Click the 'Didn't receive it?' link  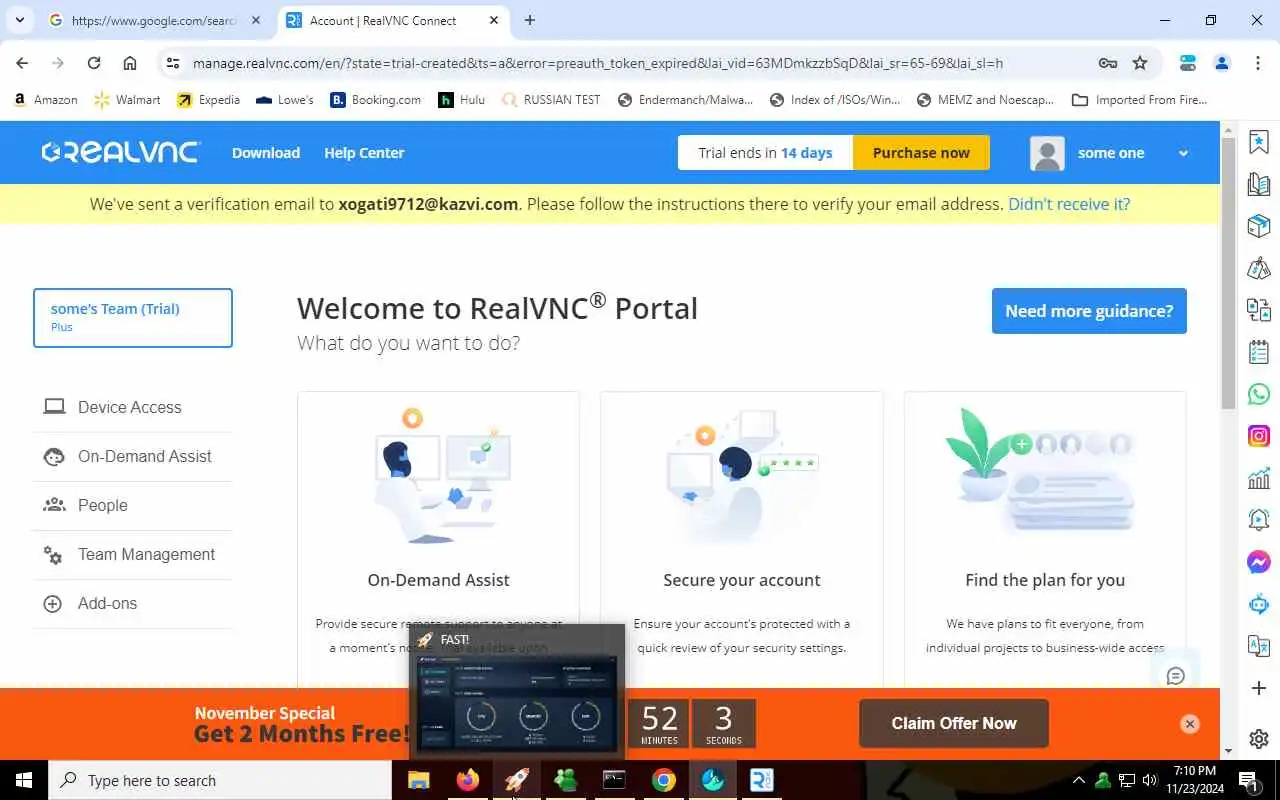[1069, 204]
